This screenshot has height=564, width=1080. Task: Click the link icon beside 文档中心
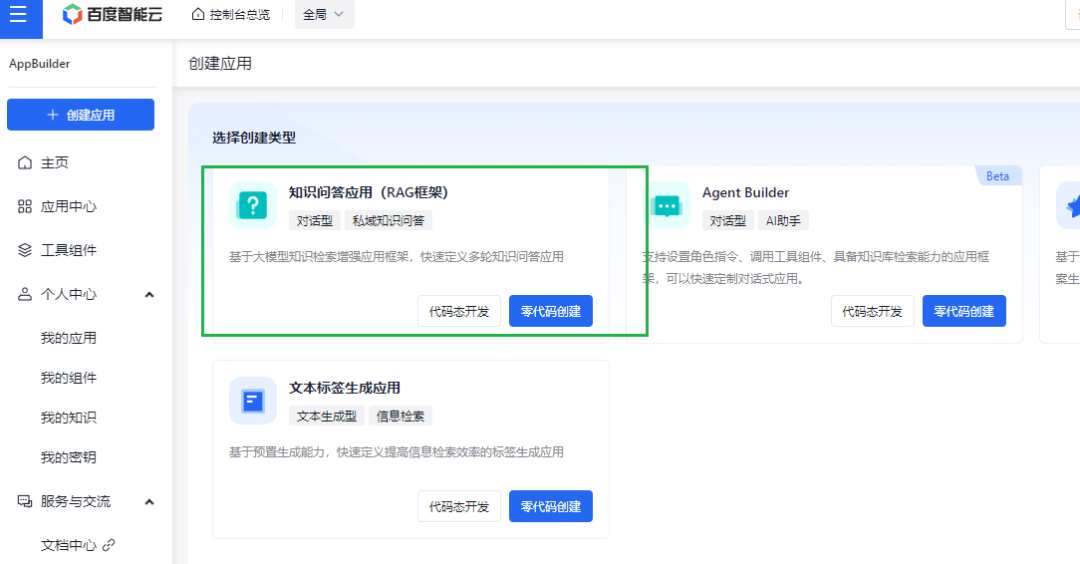click(109, 545)
